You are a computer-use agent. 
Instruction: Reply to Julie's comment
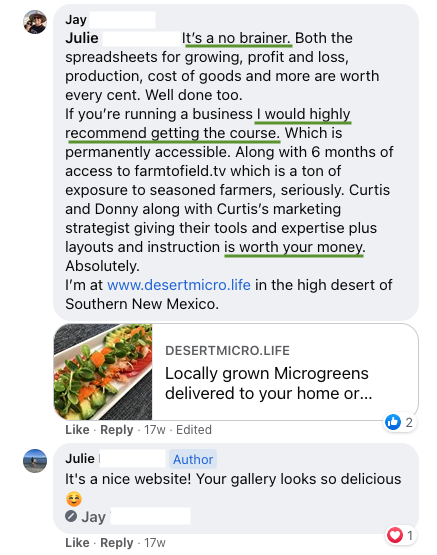117,543
